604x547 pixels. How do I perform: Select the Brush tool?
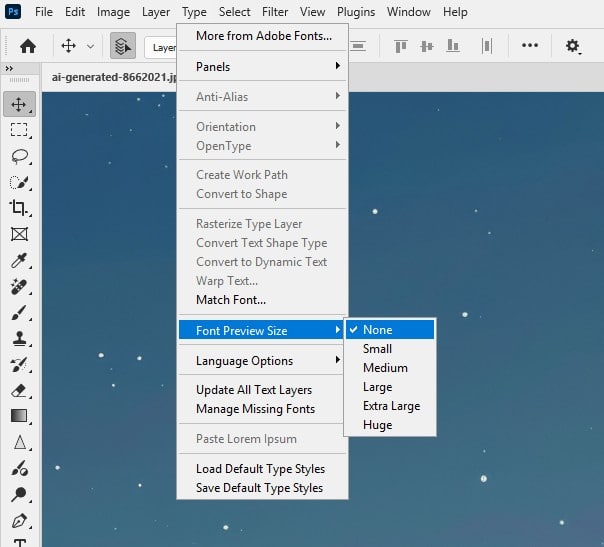19,312
